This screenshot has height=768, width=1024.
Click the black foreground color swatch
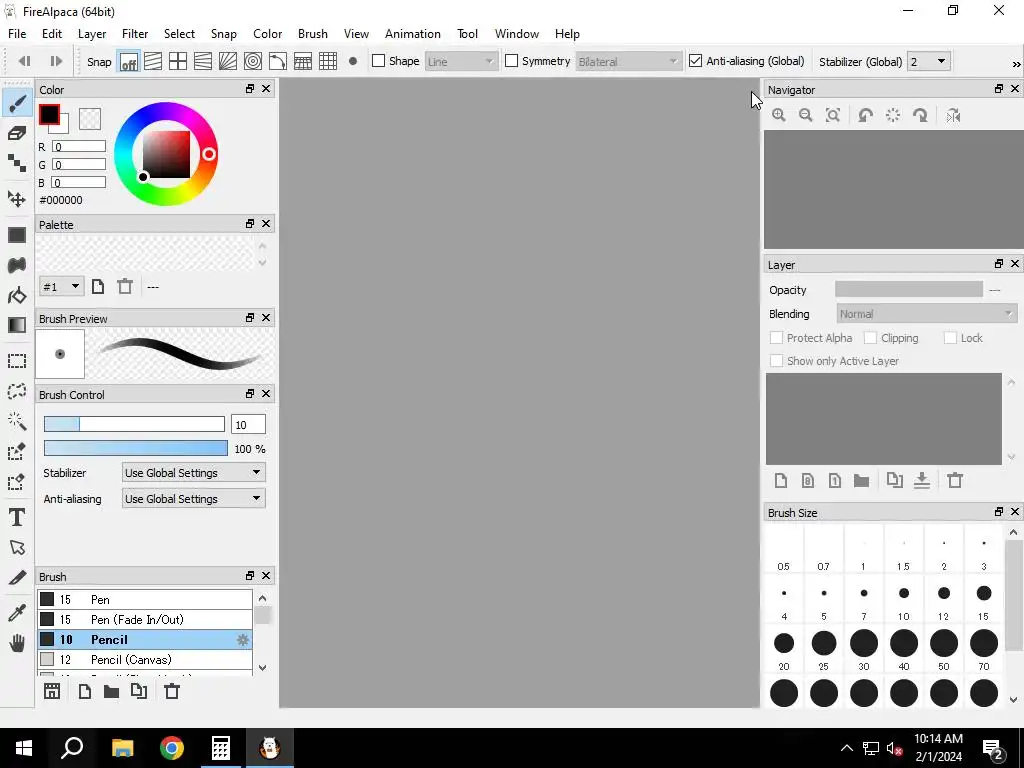[49, 115]
